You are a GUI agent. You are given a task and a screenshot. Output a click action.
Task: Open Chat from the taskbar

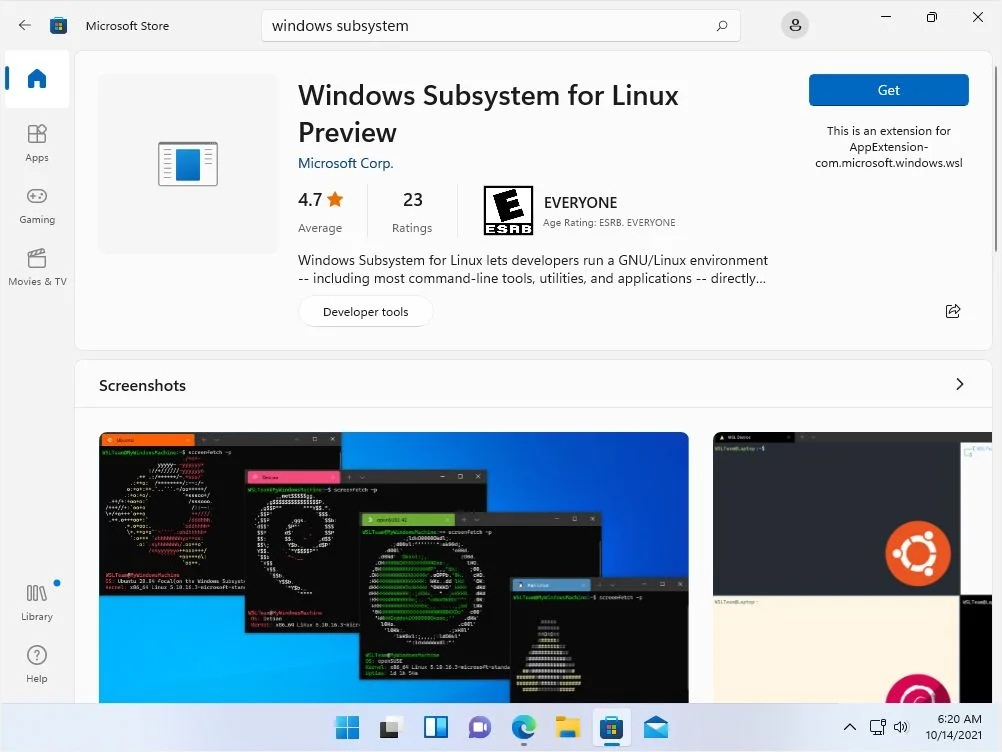(480, 728)
